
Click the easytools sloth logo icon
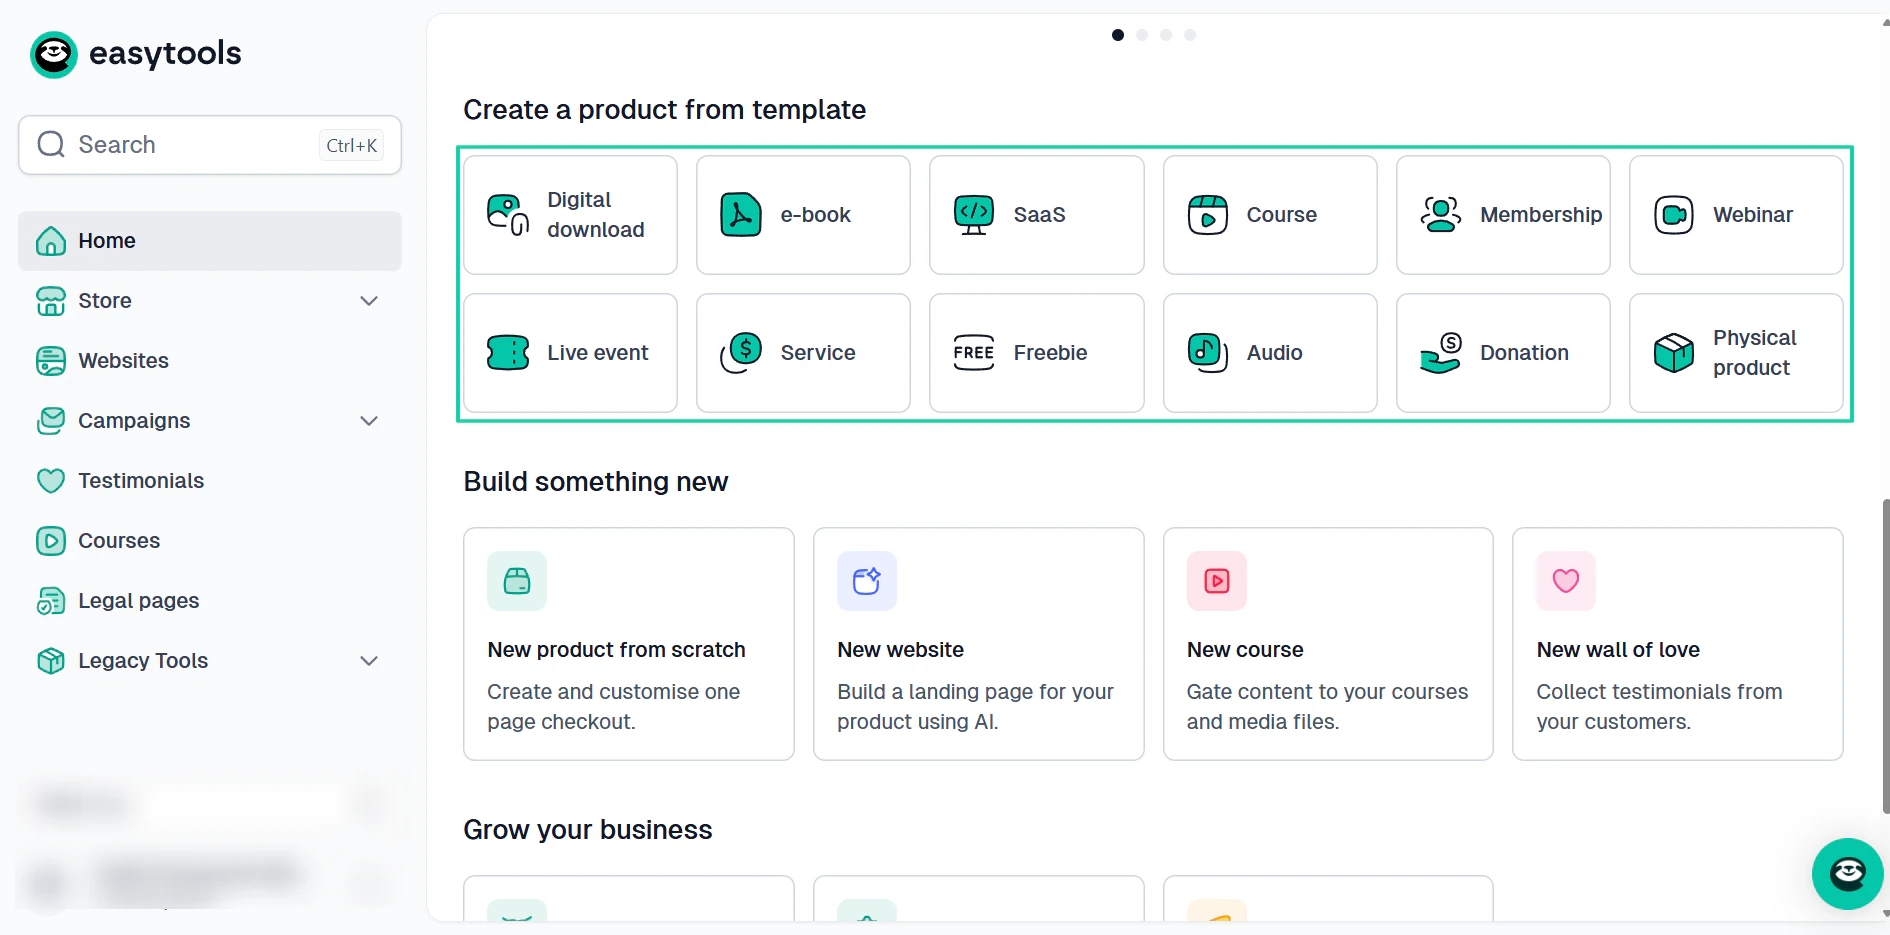tap(54, 54)
